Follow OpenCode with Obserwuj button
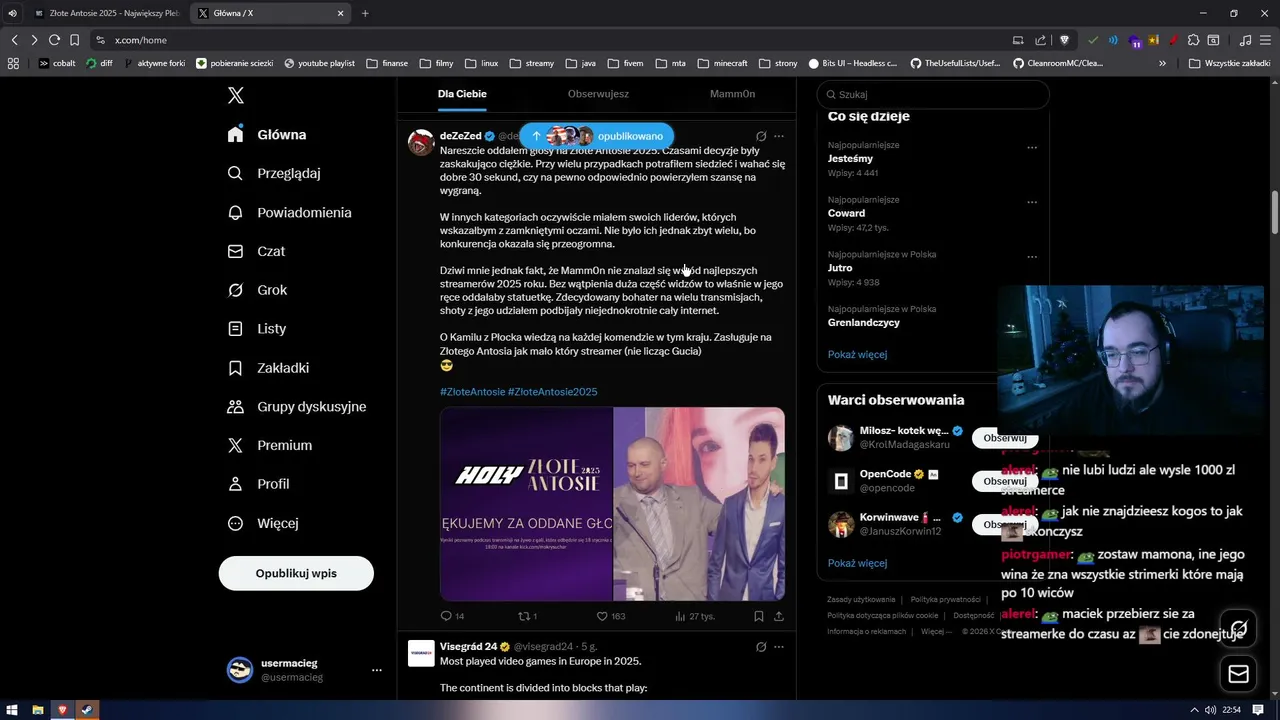Image resolution: width=1280 pixels, height=720 pixels. 1005,481
